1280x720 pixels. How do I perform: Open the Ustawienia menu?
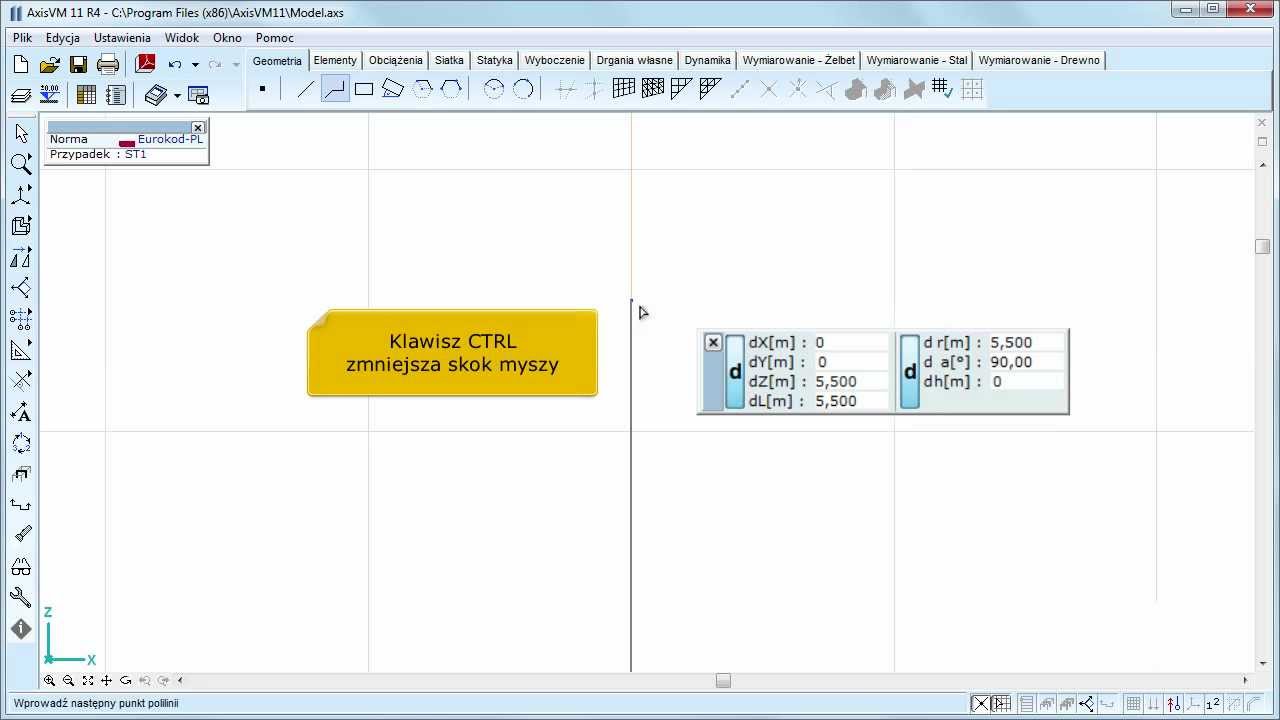(x=122, y=38)
